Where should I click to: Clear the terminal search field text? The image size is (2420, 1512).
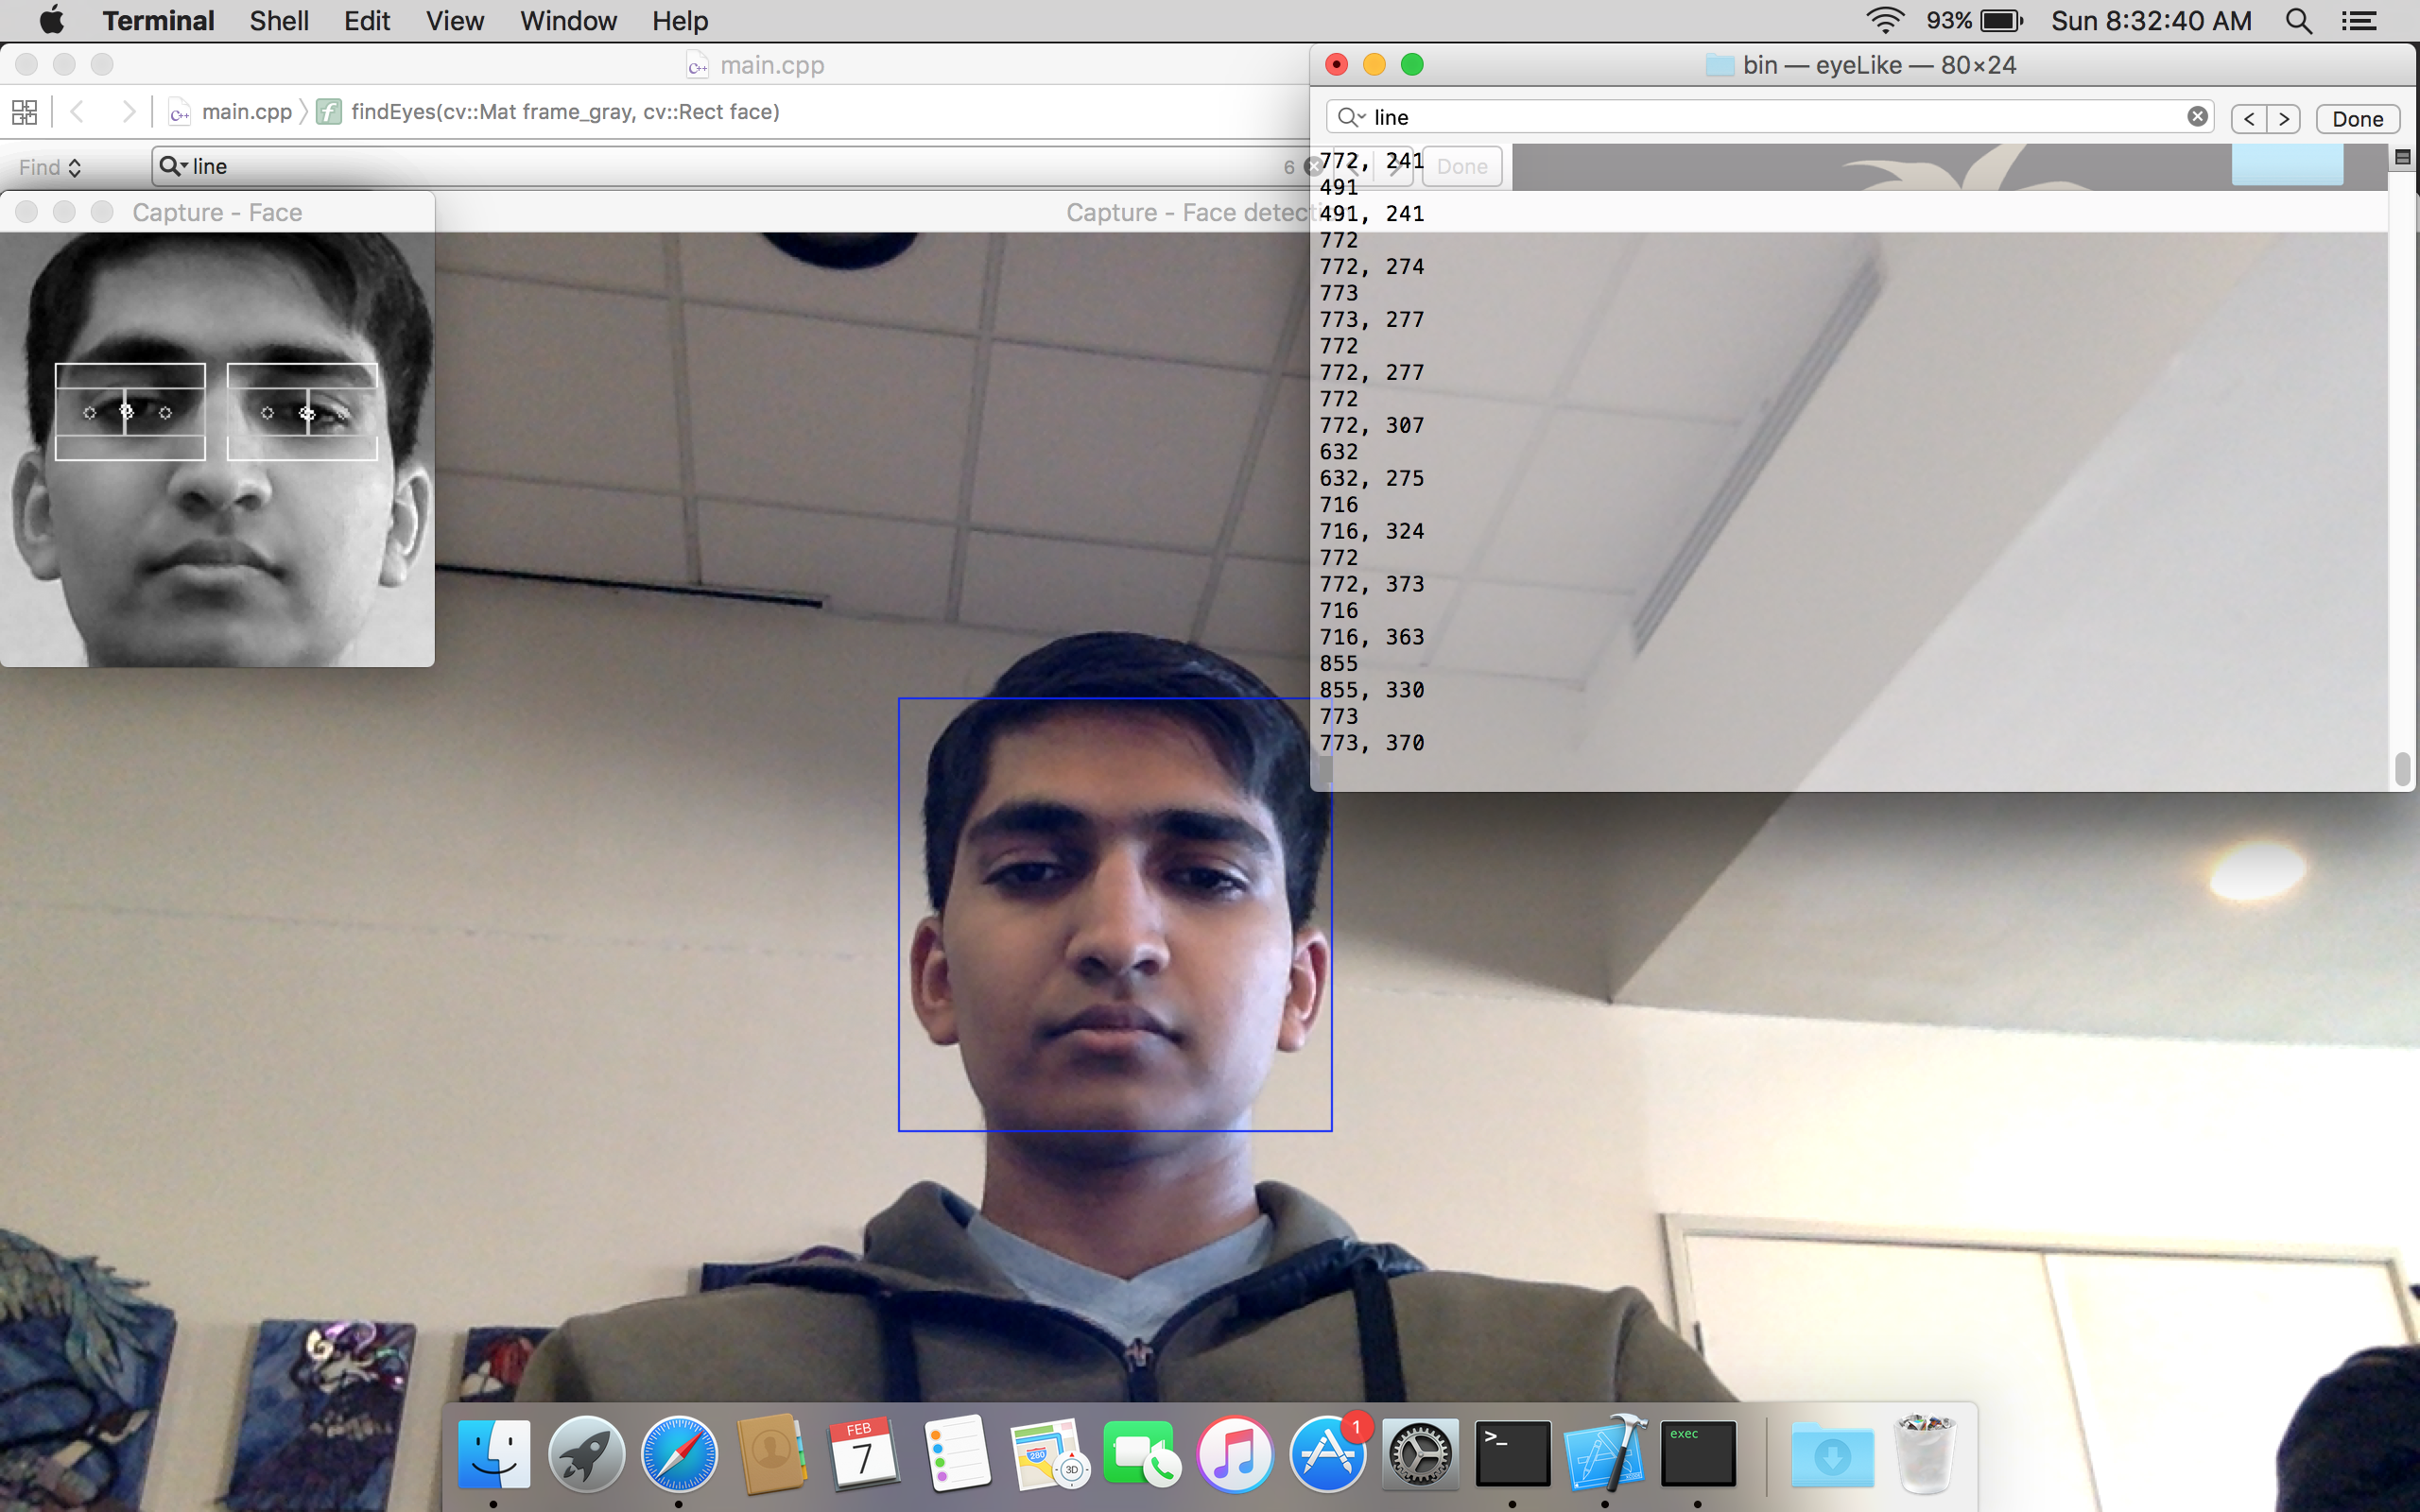2197,117
